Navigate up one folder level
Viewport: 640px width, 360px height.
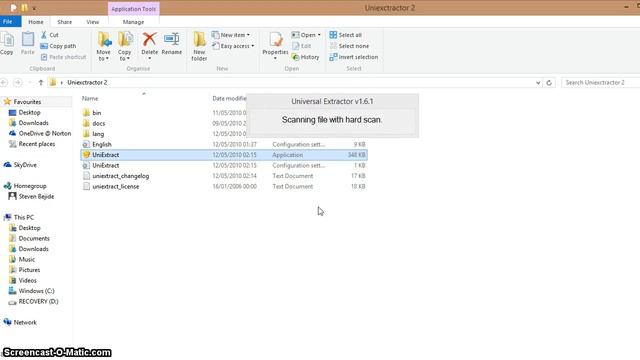[41, 82]
